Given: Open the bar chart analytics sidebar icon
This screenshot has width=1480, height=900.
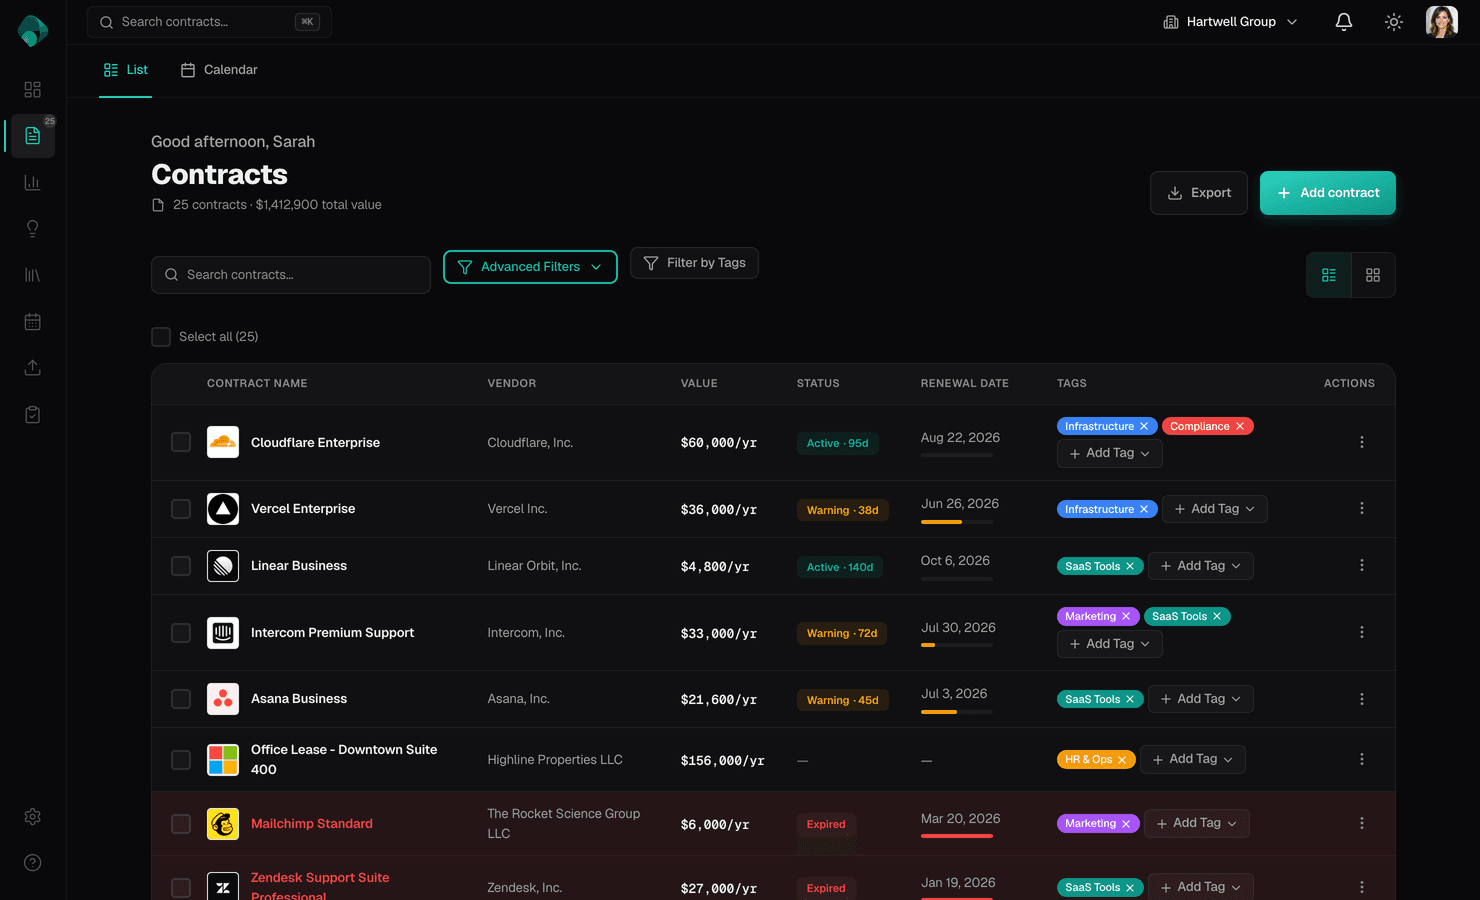Looking at the screenshot, I should pos(33,182).
